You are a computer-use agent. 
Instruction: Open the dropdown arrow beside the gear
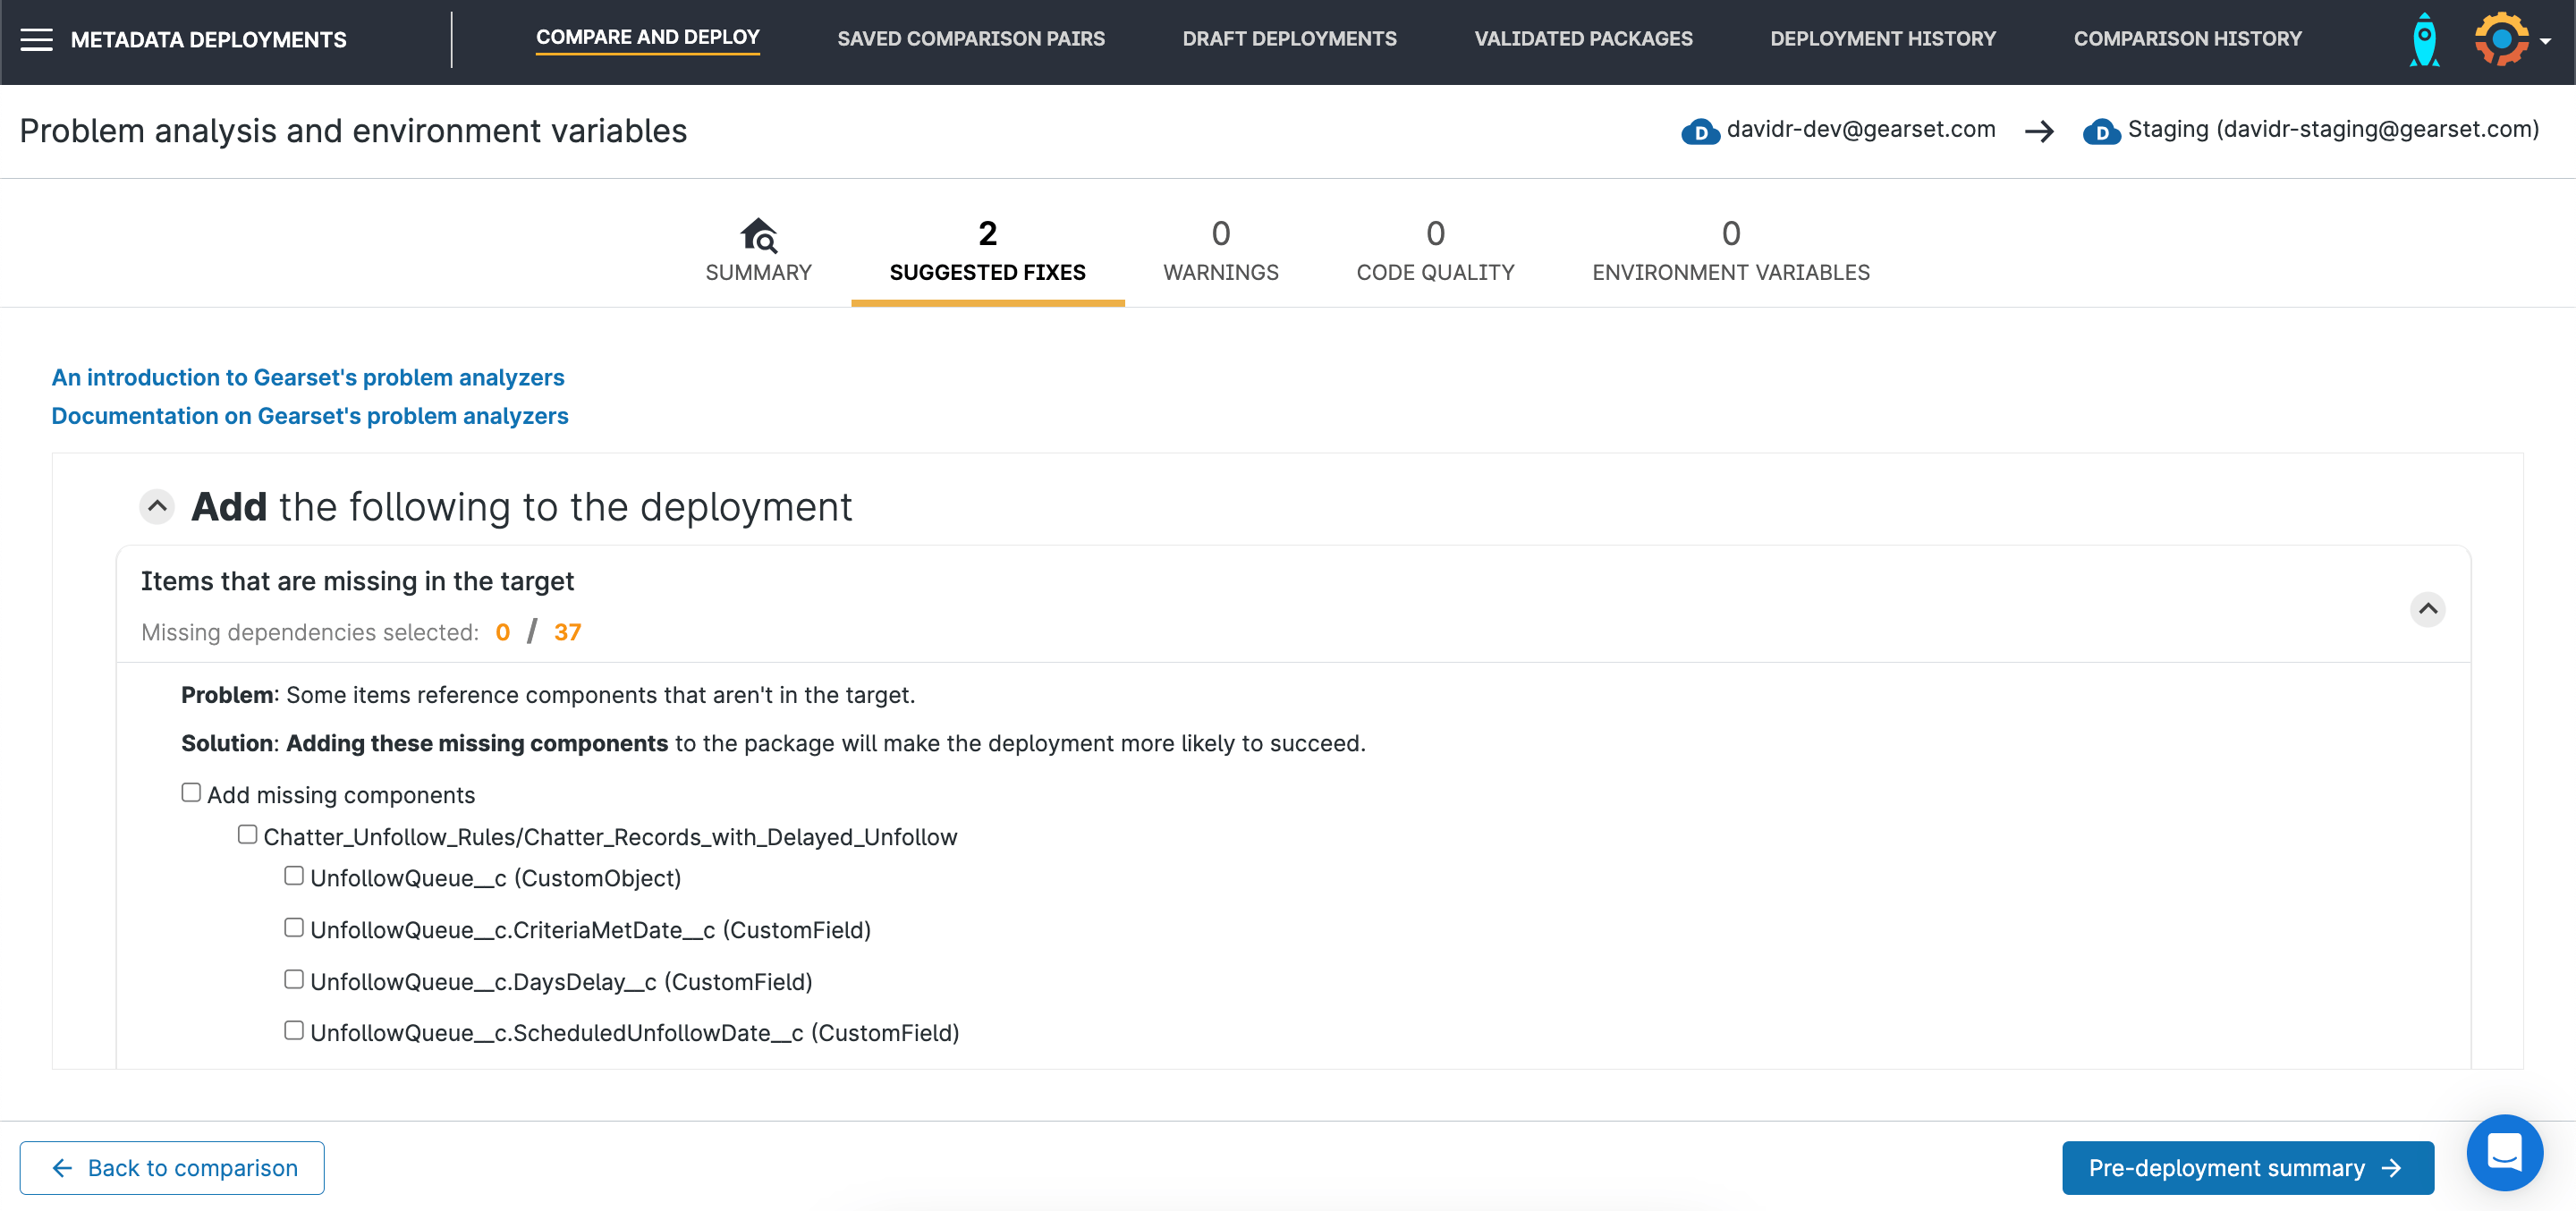(x=2545, y=42)
